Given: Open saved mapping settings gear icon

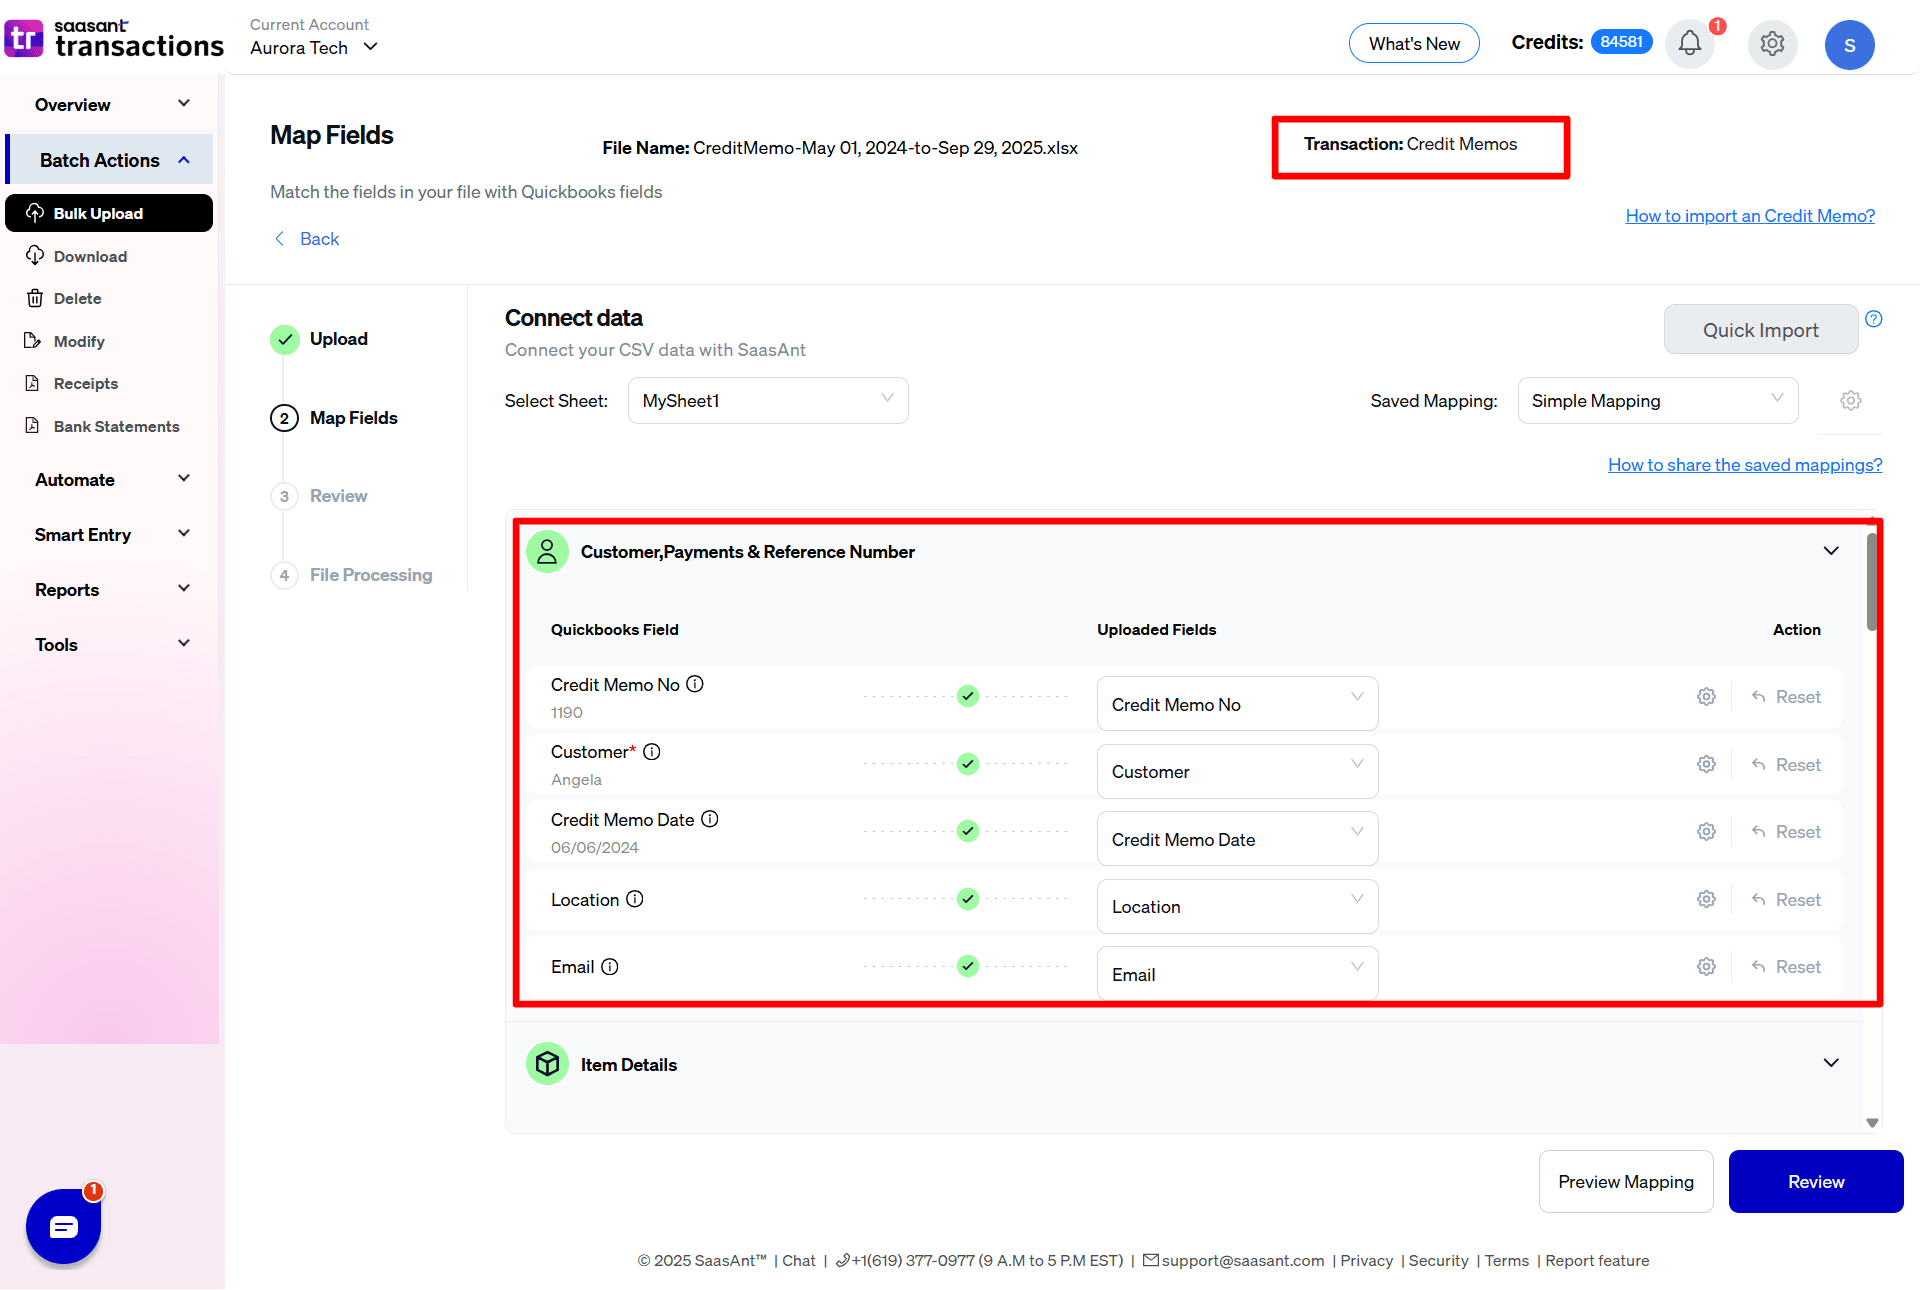Looking at the screenshot, I should coord(1851,401).
